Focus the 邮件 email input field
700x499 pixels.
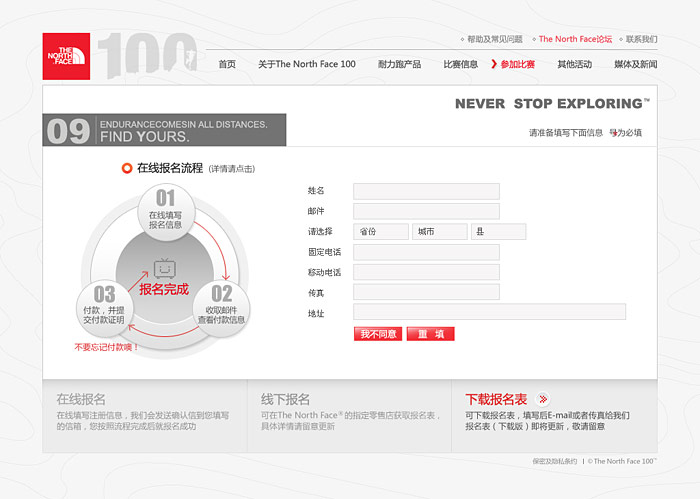pyautogui.click(x=426, y=211)
